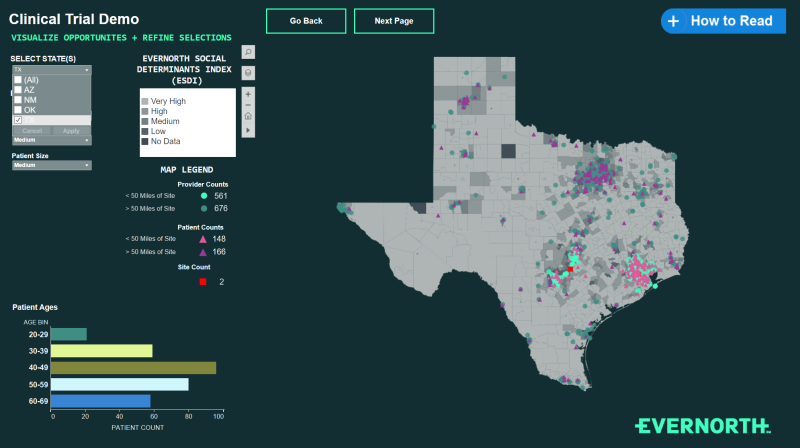800x448 pixels.
Task: Go to the Next Page
Action: [394, 21]
